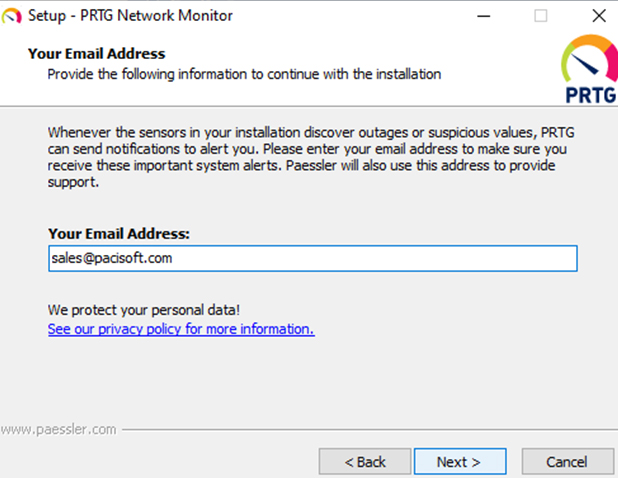Close the PRTG Setup window

click(x=597, y=16)
